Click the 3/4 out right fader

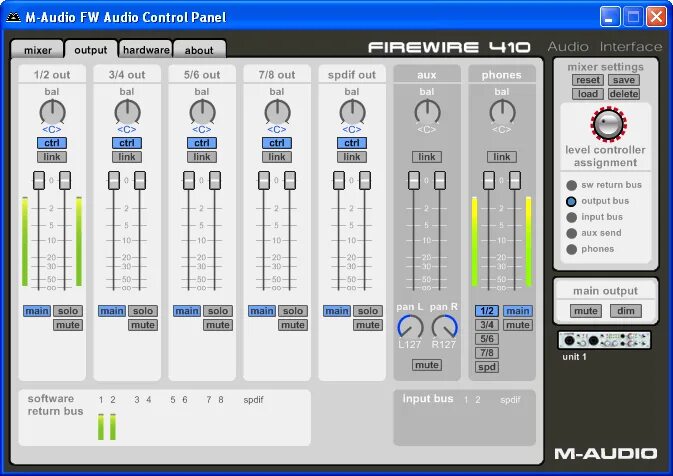pos(140,180)
